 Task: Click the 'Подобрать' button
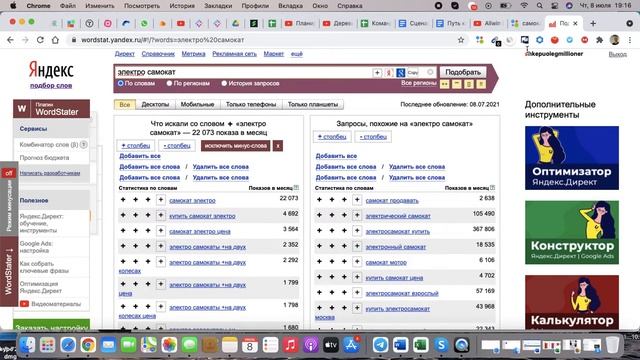tap(463, 72)
